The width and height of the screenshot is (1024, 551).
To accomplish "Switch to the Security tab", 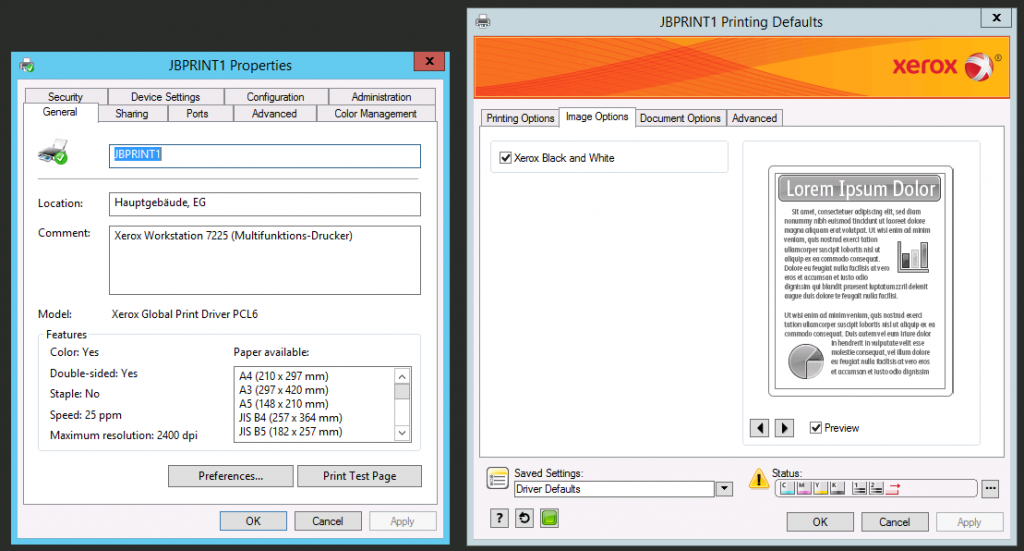I will pyautogui.click(x=65, y=97).
